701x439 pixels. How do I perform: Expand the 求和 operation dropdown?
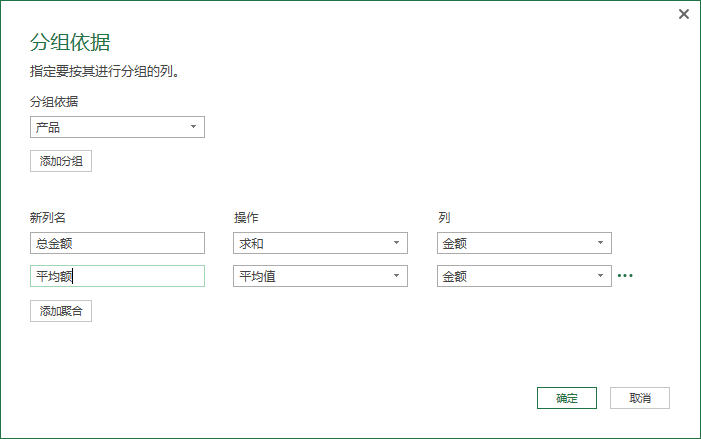pyautogui.click(x=320, y=243)
